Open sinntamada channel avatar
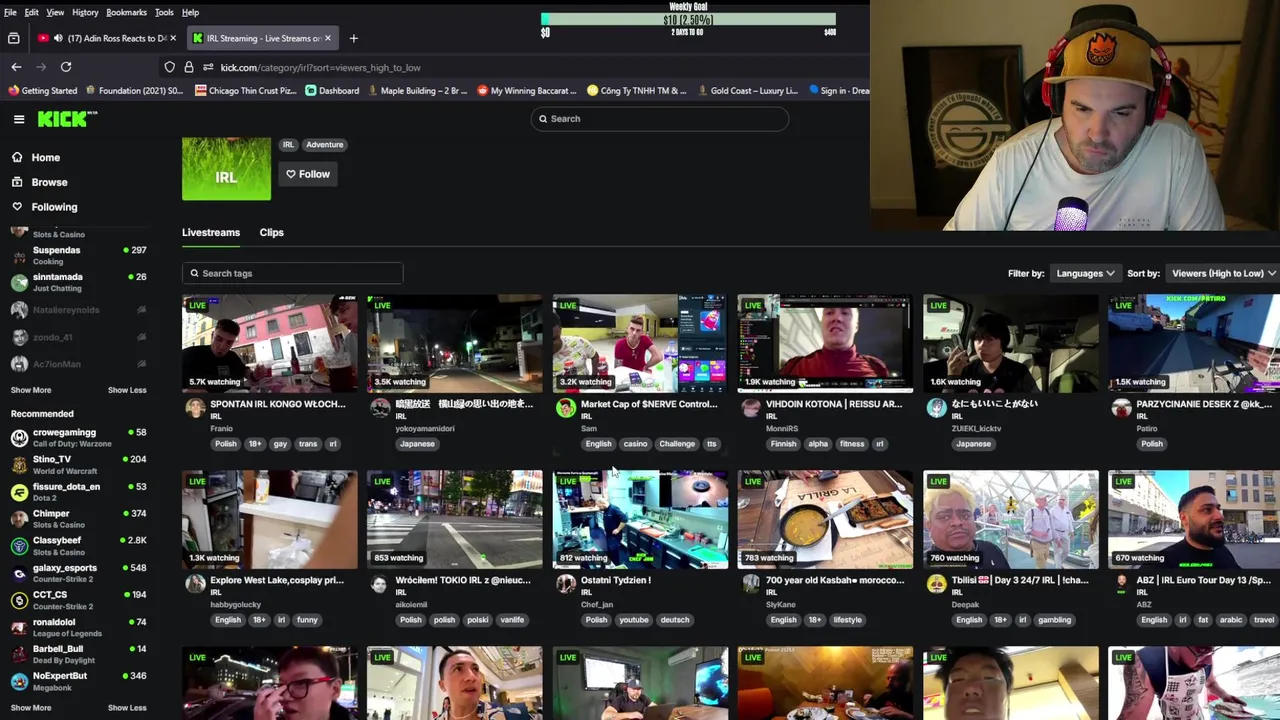 (x=19, y=282)
